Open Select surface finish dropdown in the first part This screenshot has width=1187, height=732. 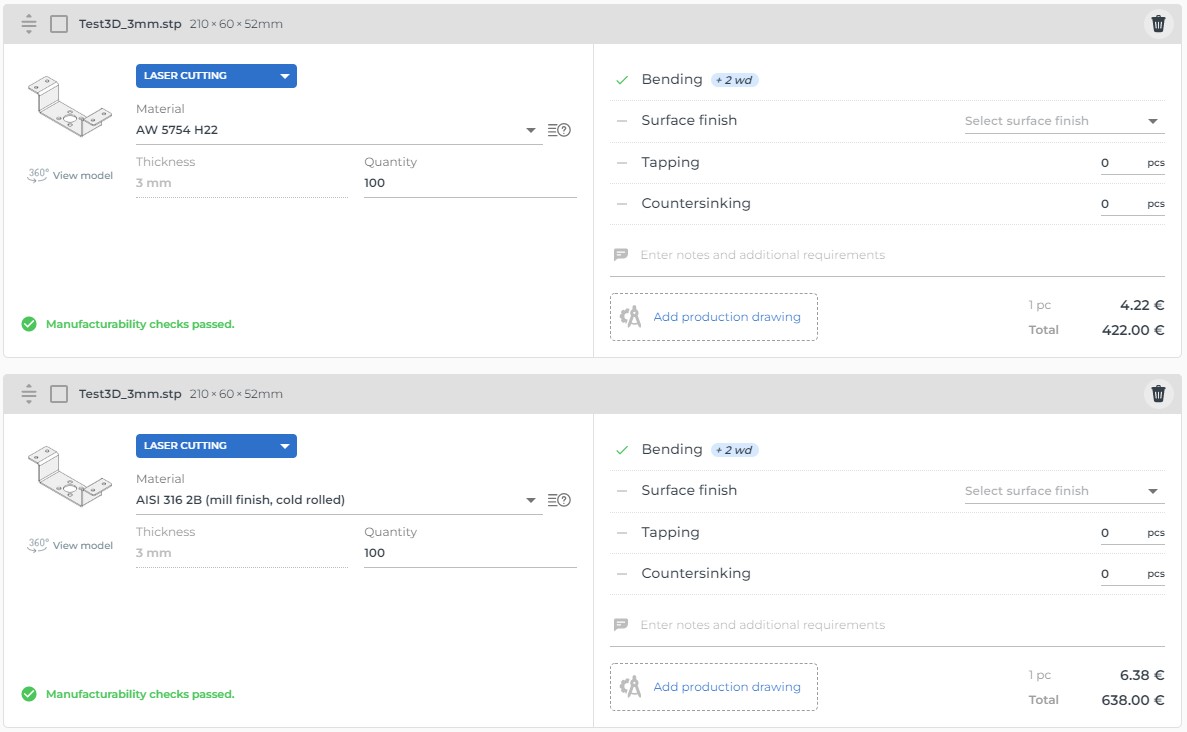[1064, 121]
